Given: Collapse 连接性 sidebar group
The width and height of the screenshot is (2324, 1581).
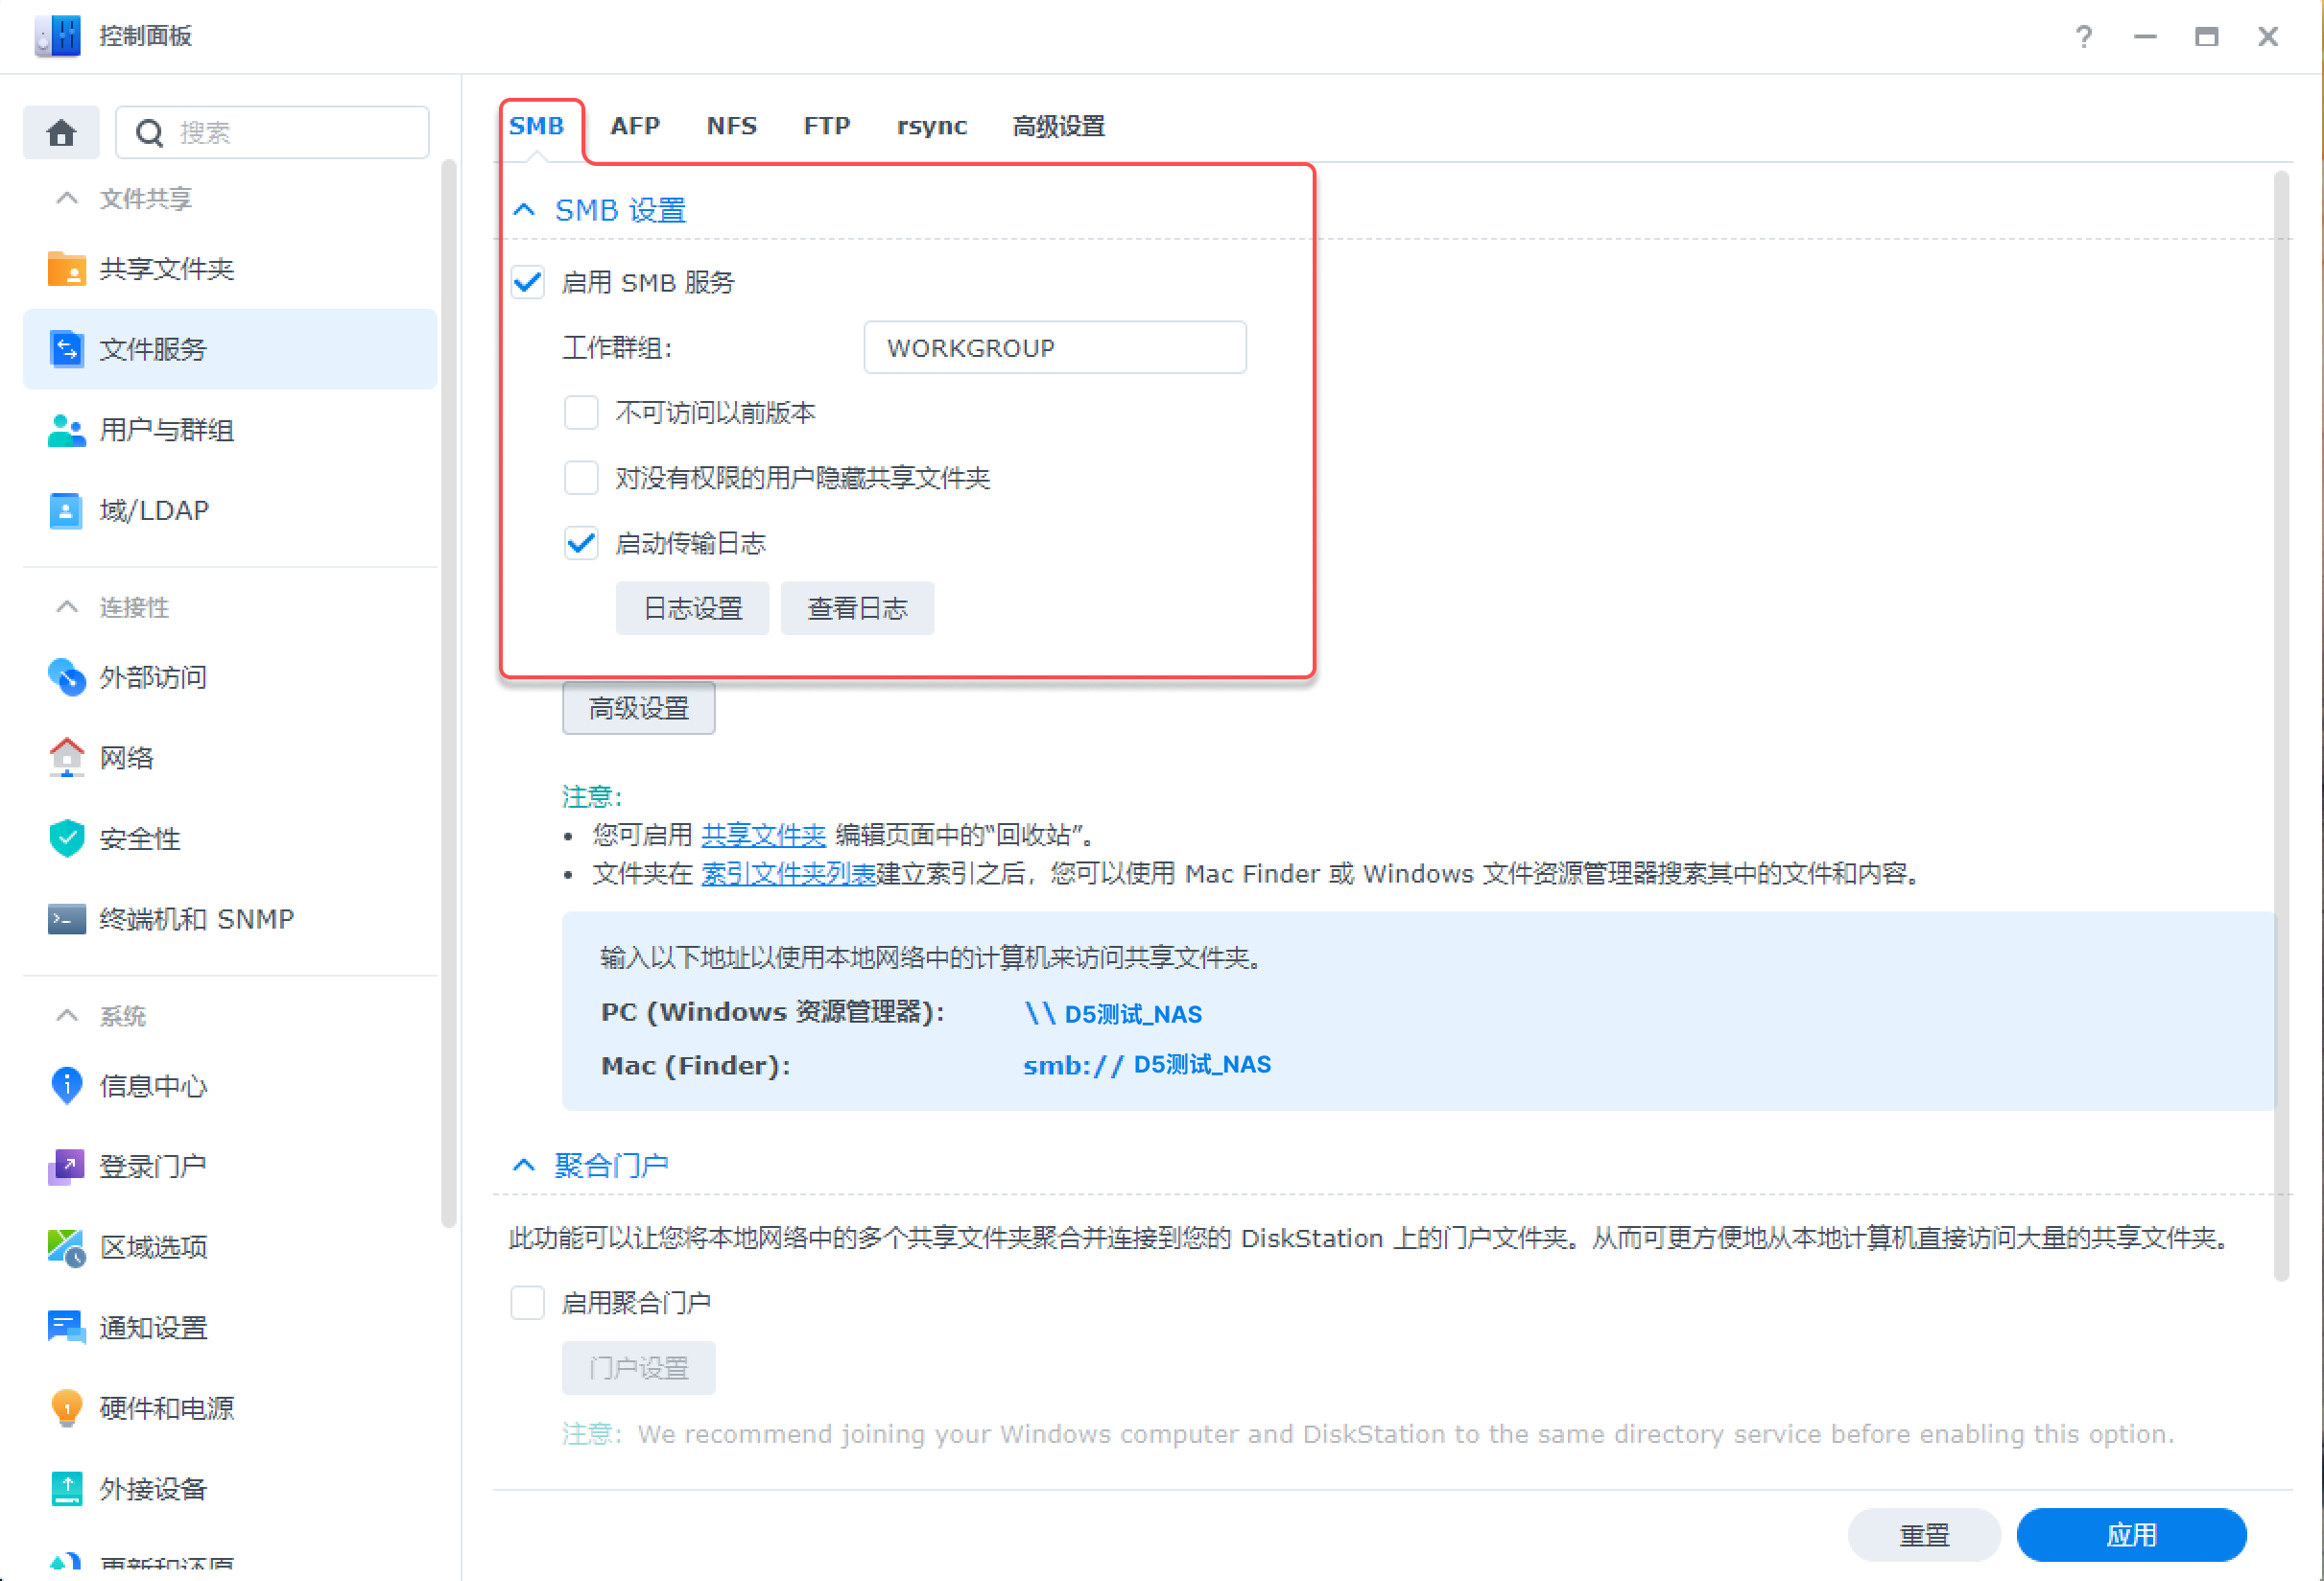Looking at the screenshot, I should 67,607.
